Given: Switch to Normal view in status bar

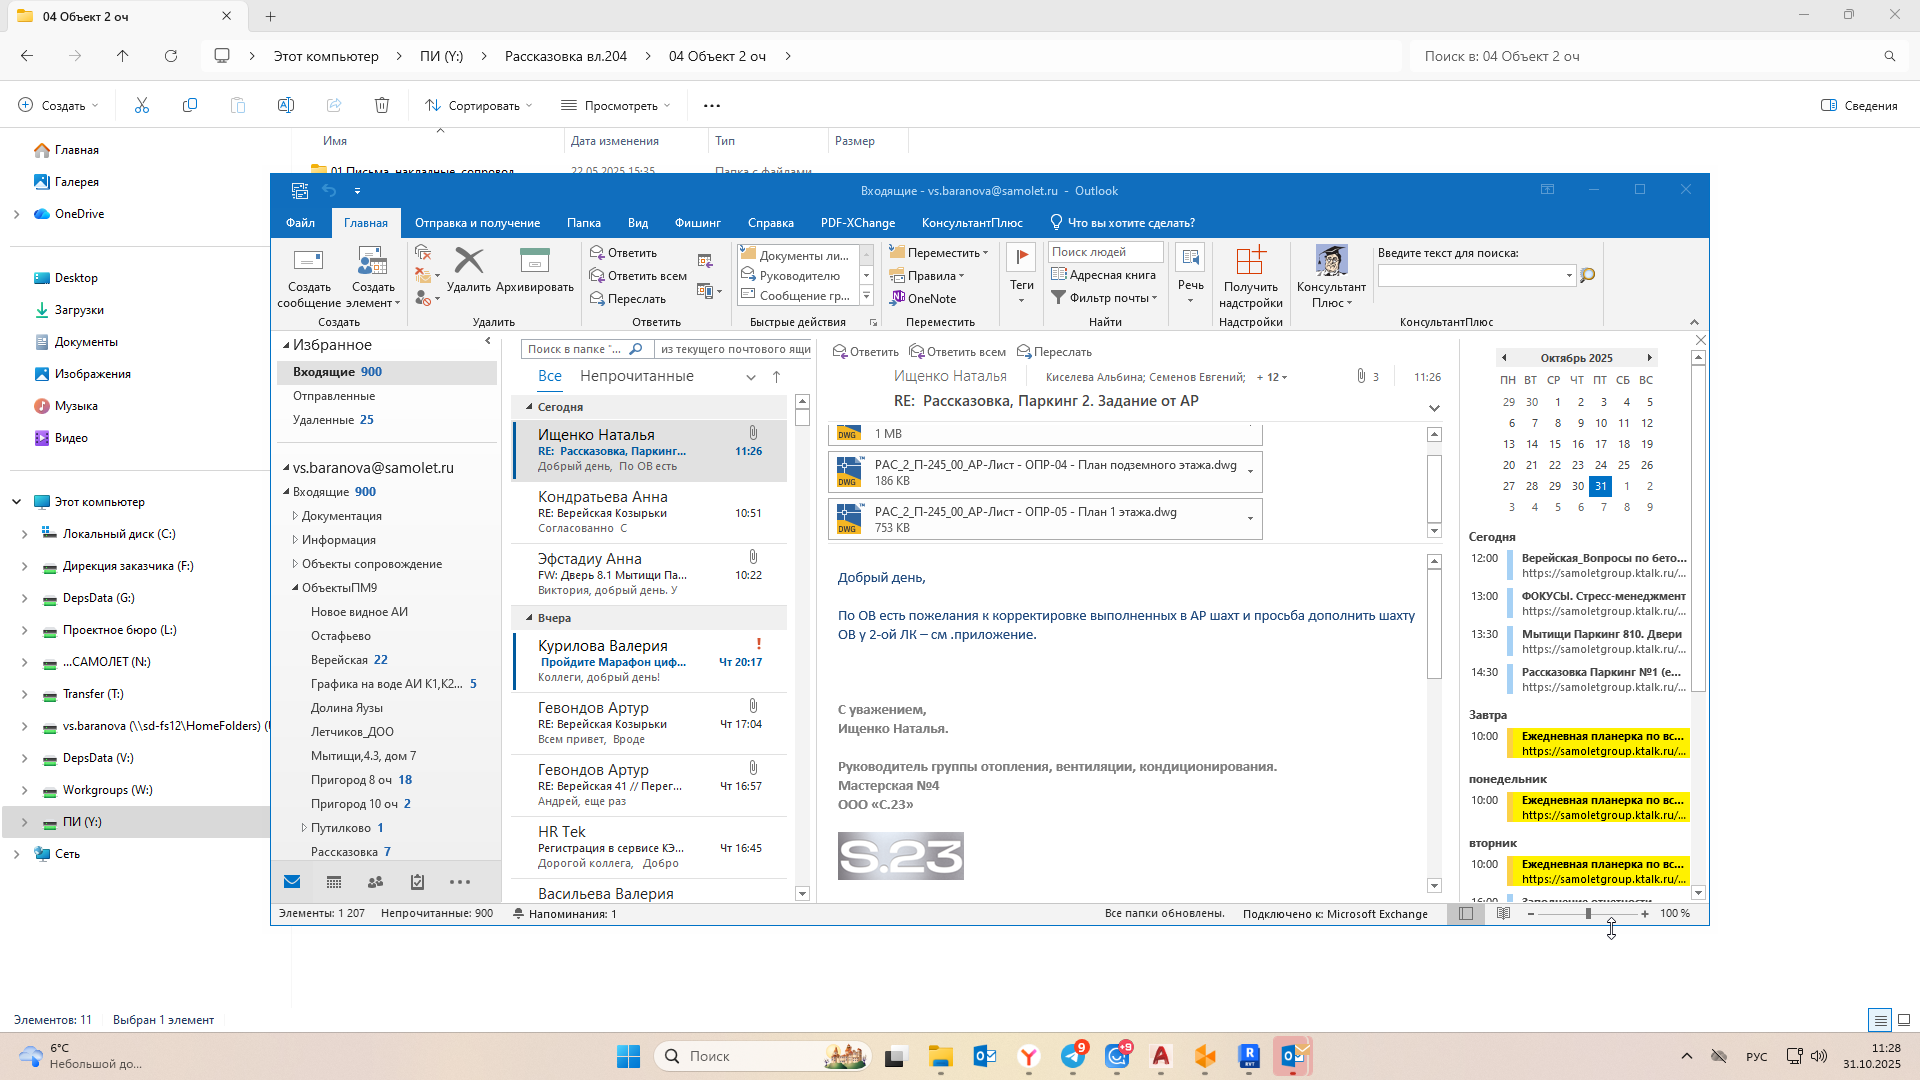Looking at the screenshot, I should (1466, 913).
